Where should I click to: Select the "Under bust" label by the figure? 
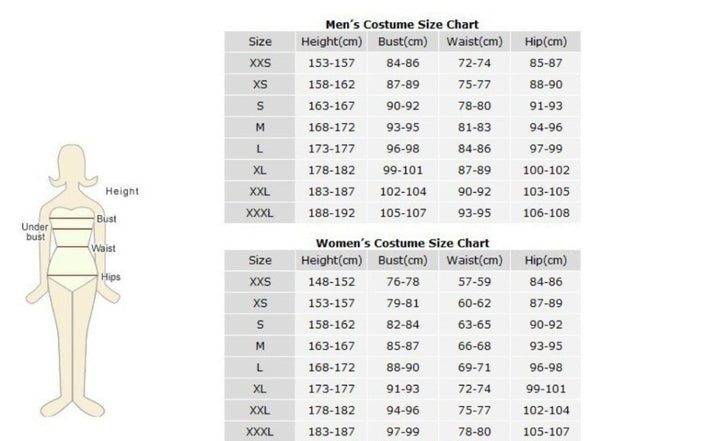click(35, 232)
